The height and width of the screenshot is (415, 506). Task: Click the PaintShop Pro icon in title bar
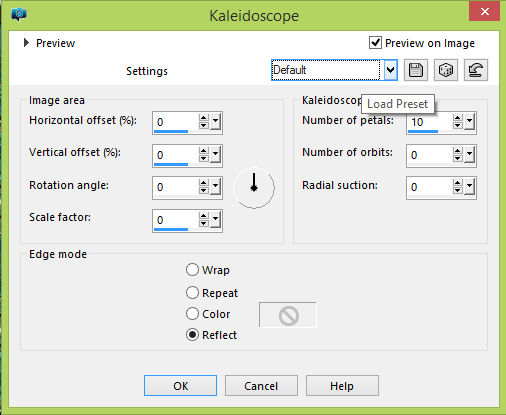pyautogui.click(x=19, y=15)
